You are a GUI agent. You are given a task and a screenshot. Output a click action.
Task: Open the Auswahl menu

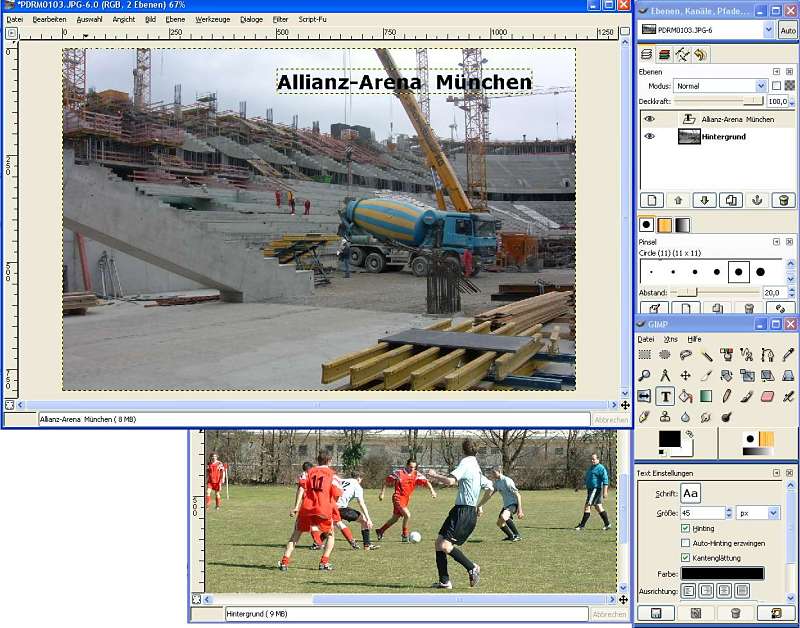click(89, 19)
